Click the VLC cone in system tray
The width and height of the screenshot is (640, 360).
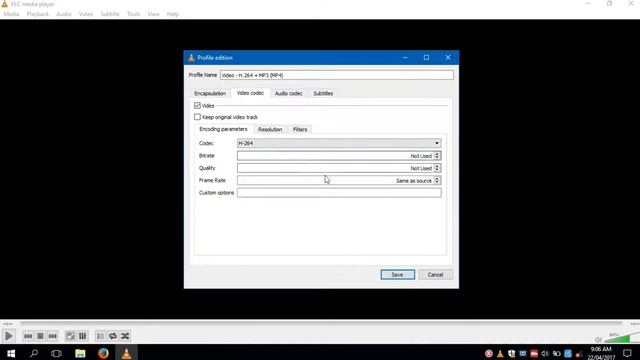pos(500,353)
